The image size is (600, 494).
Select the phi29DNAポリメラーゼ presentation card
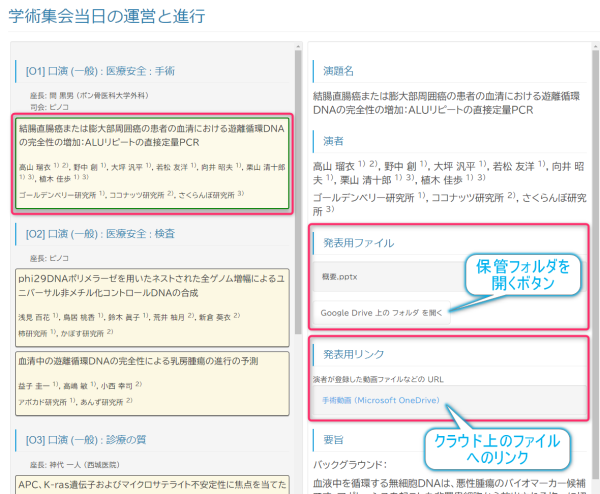pyautogui.click(x=153, y=304)
